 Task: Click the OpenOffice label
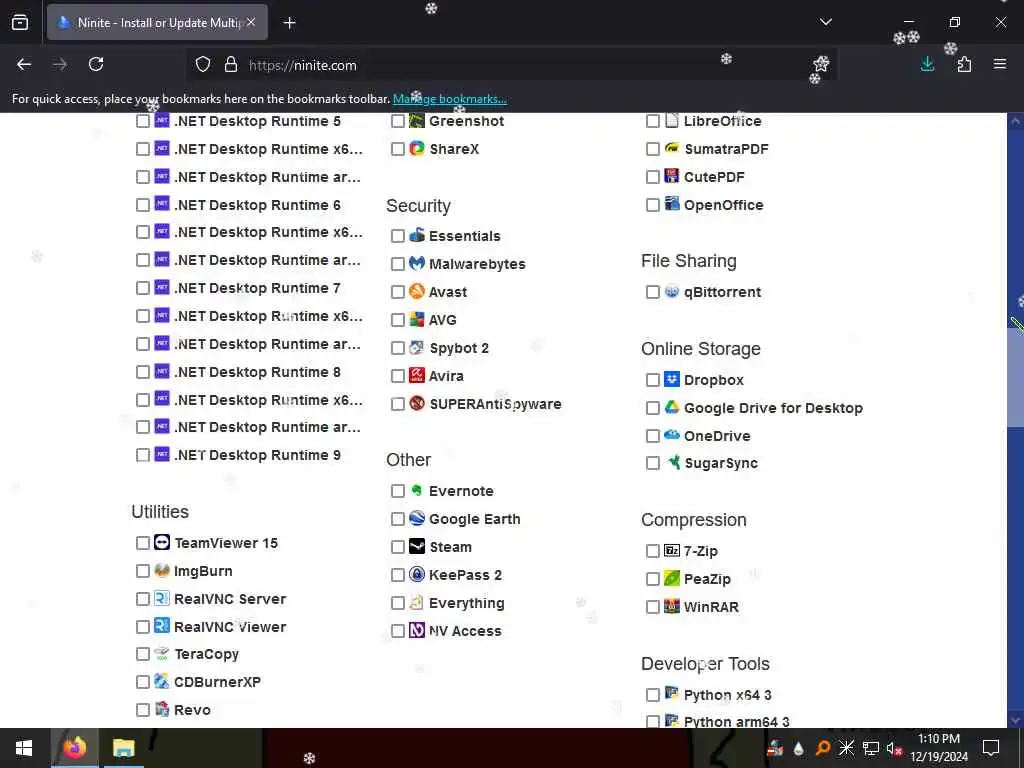tap(724, 205)
